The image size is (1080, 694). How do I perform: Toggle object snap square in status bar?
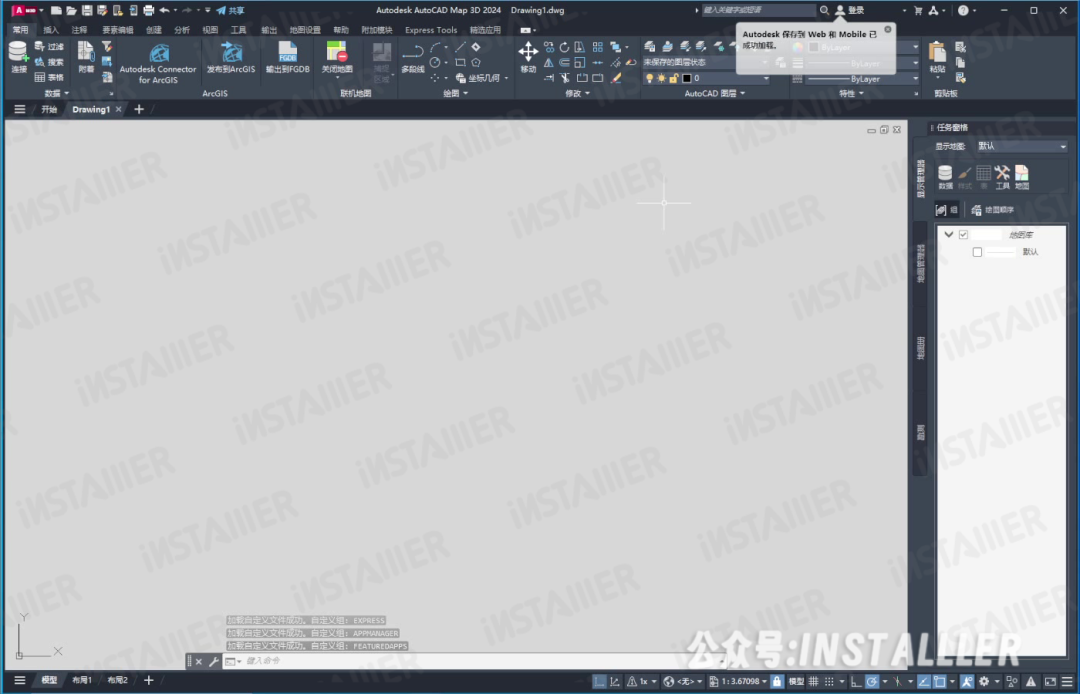tap(939, 681)
